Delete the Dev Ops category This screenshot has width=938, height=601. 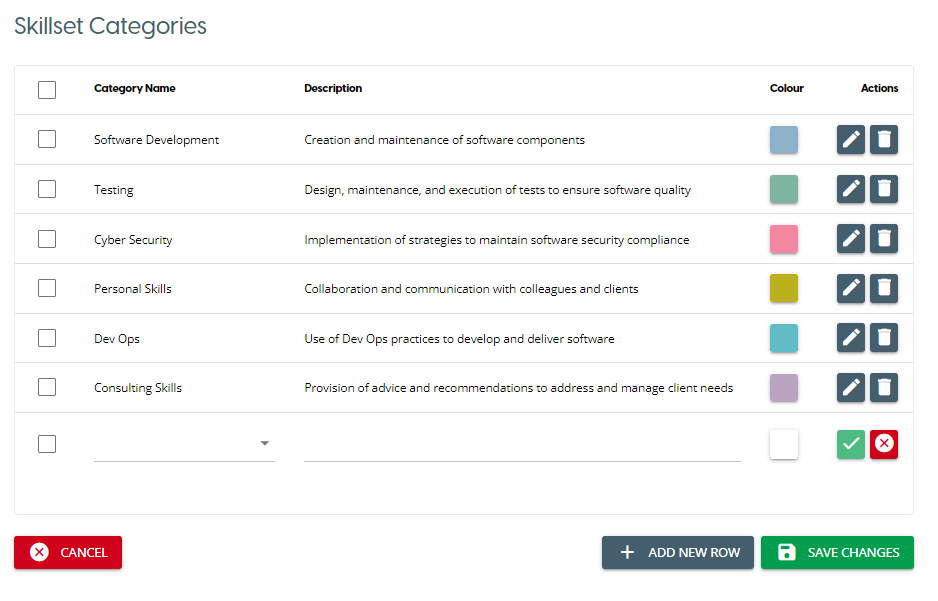(x=884, y=338)
